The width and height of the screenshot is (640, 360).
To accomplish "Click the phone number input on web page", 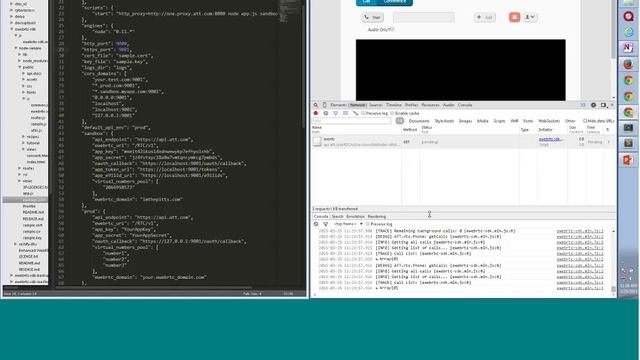I will [x=424, y=17].
